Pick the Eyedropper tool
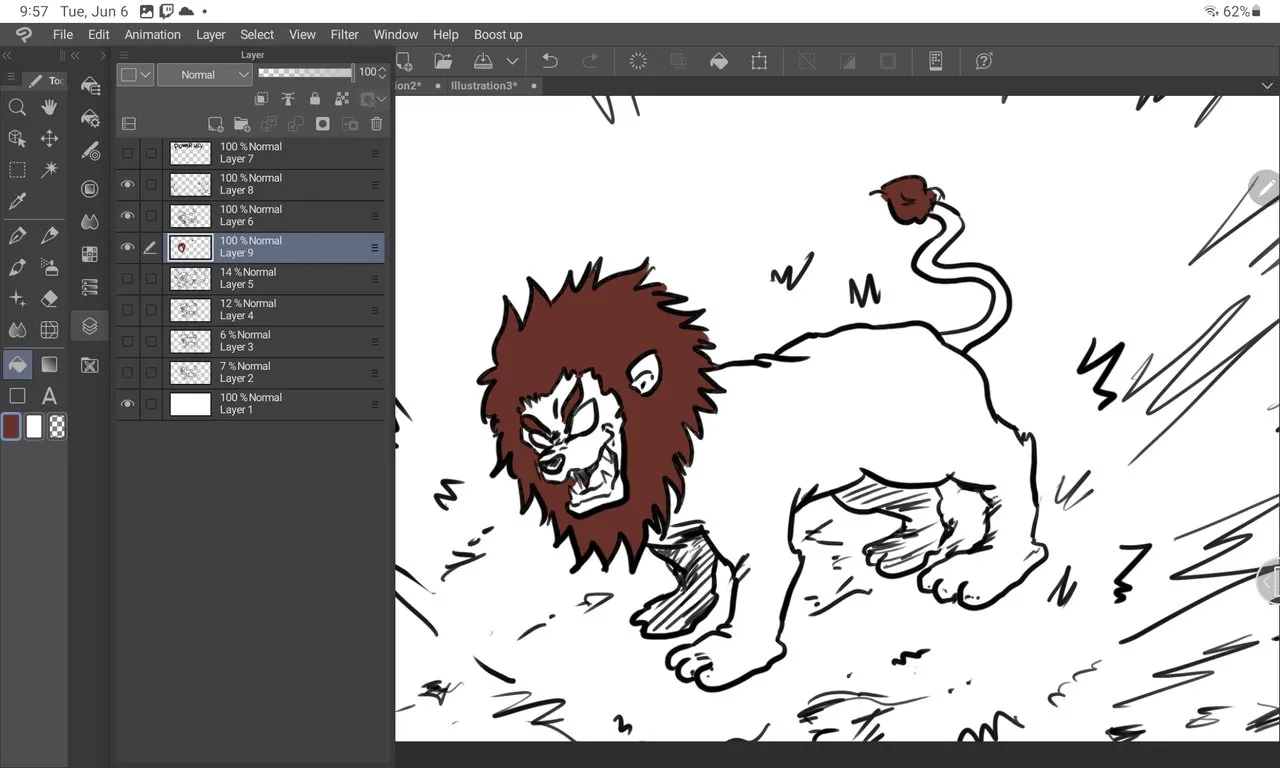Screen dimensions: 1280x768 (17, 202)
